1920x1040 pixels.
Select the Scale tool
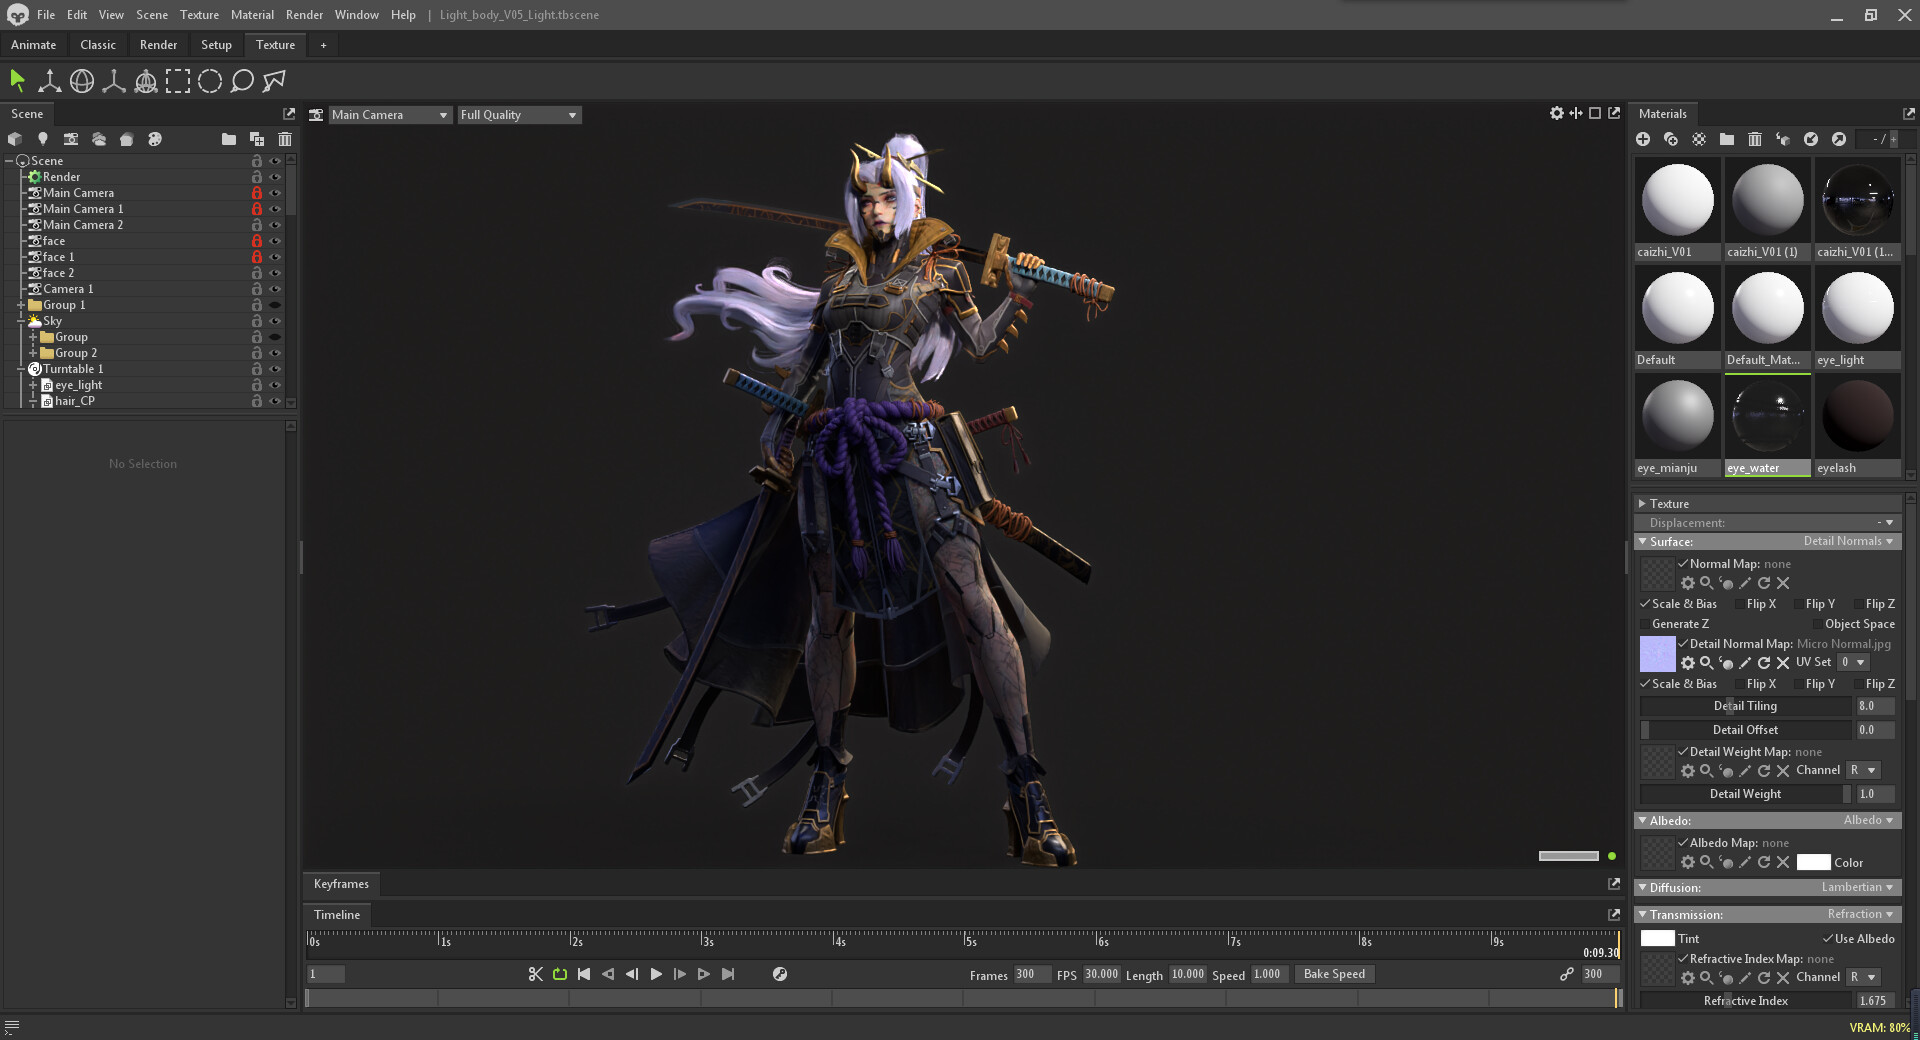113,81
